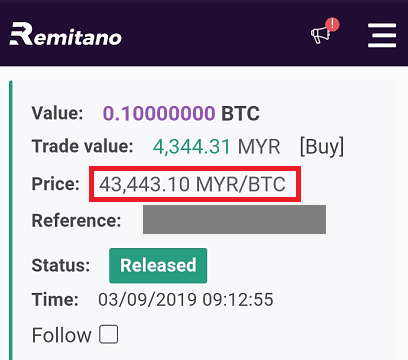Click the greyed-out Reference value
Viewport: 408px width, 360px height.
(234, 219)
